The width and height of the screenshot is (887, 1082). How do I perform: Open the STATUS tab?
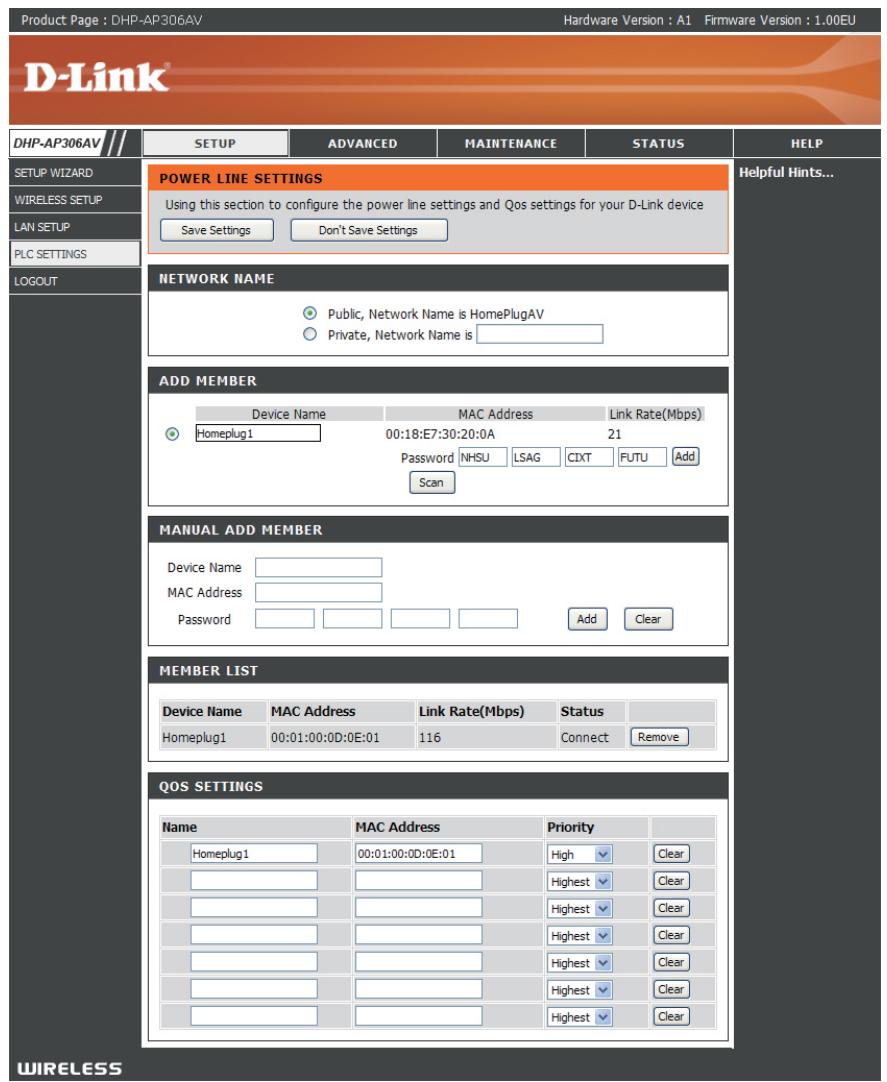coord(659,144)
